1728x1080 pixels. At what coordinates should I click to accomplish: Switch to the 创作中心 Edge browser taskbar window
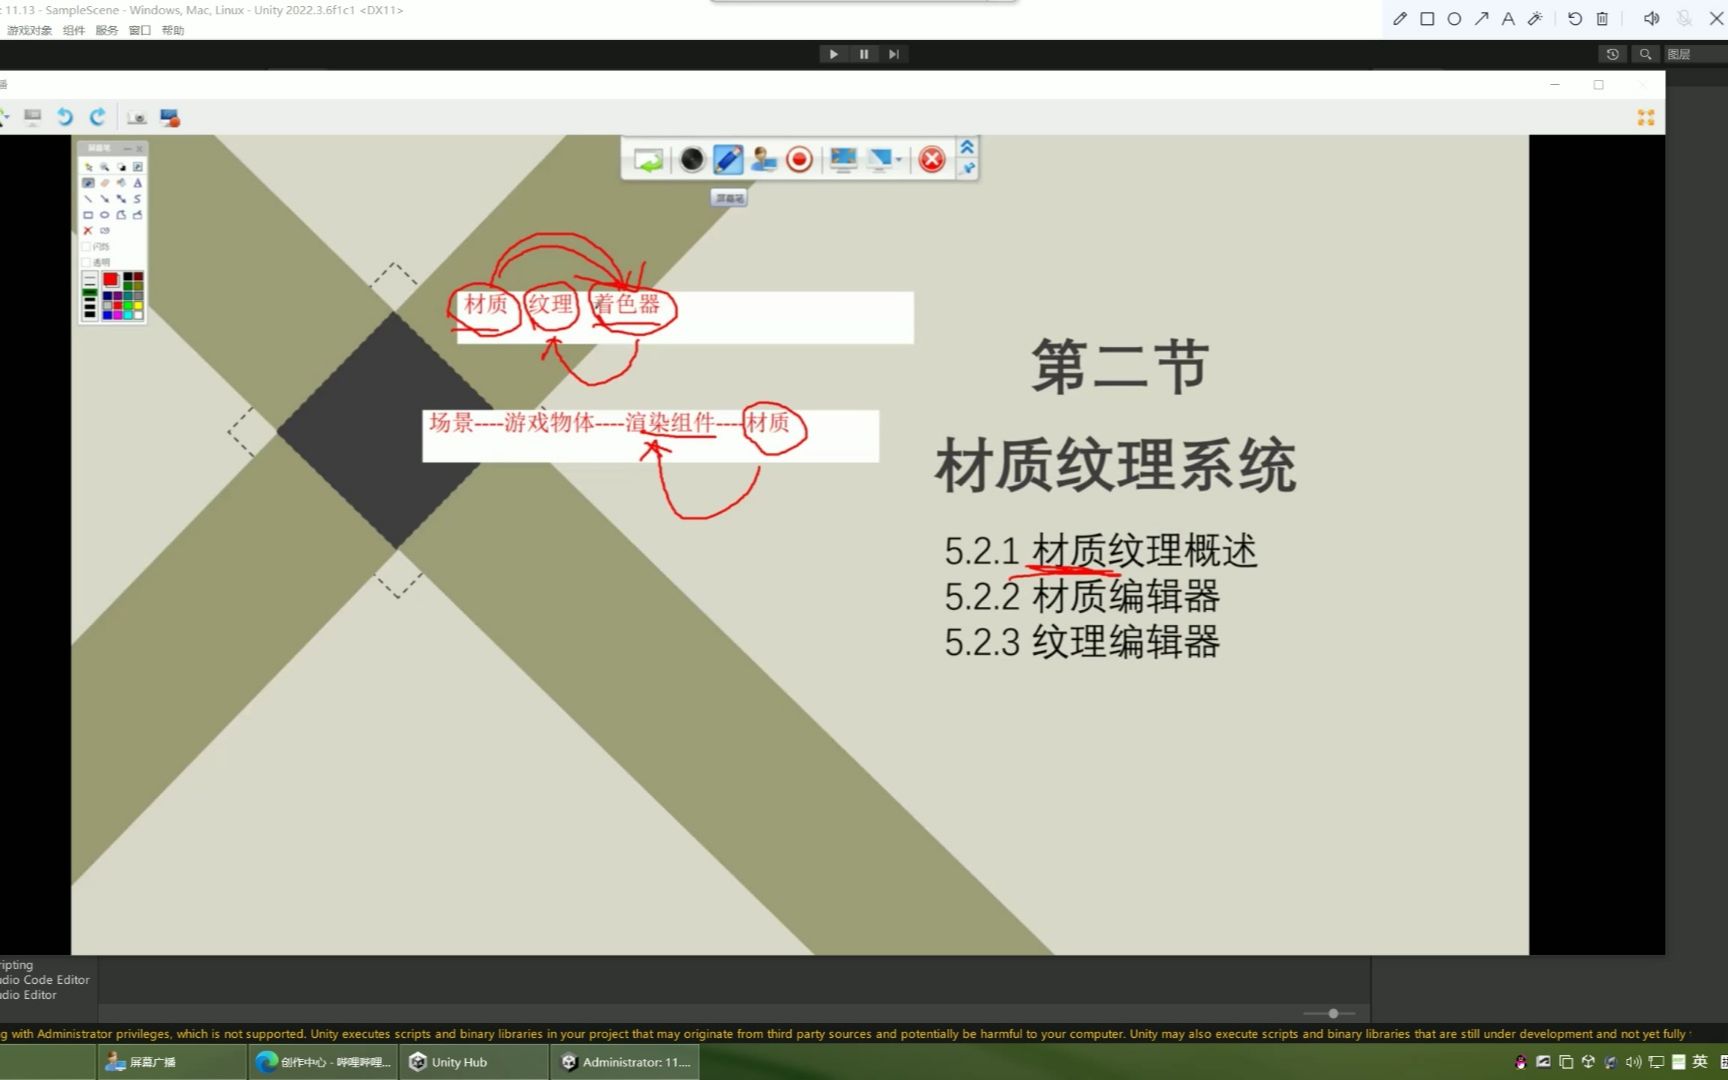pos(323,1062)
